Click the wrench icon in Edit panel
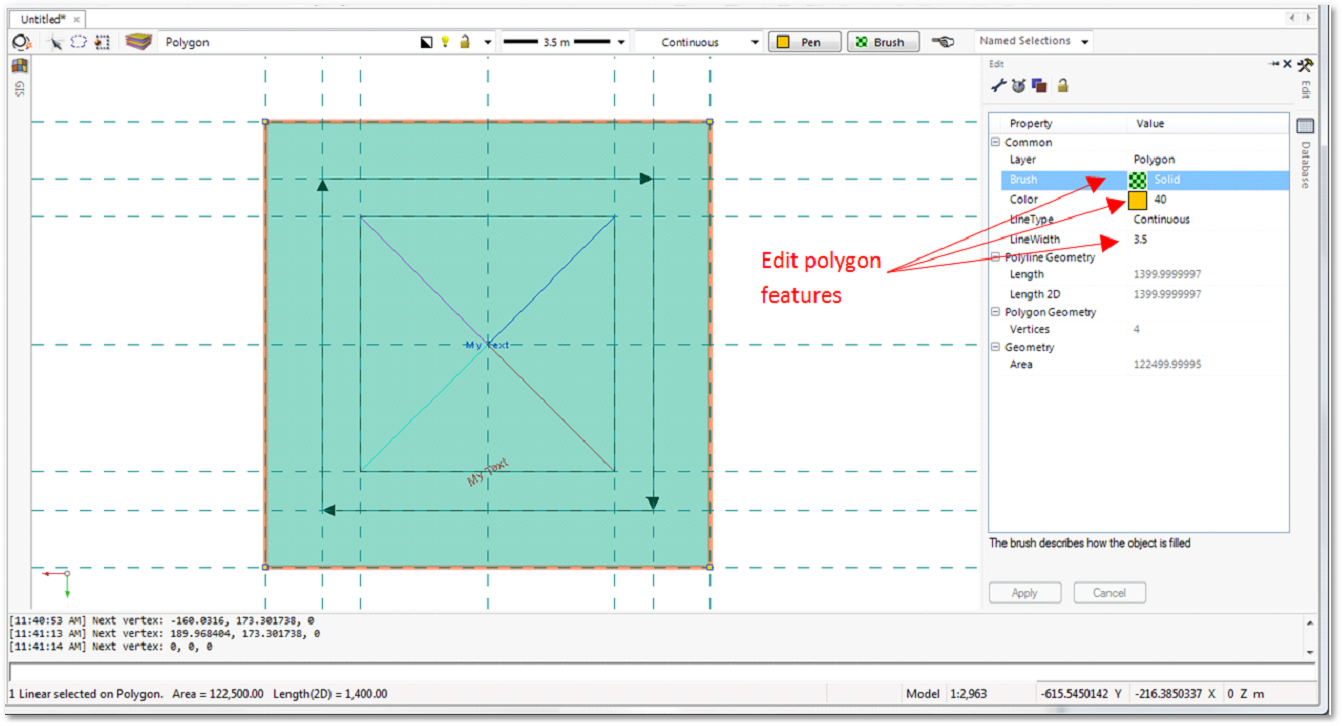Screen dimensions: 1342x726 [x=998, y=86]
